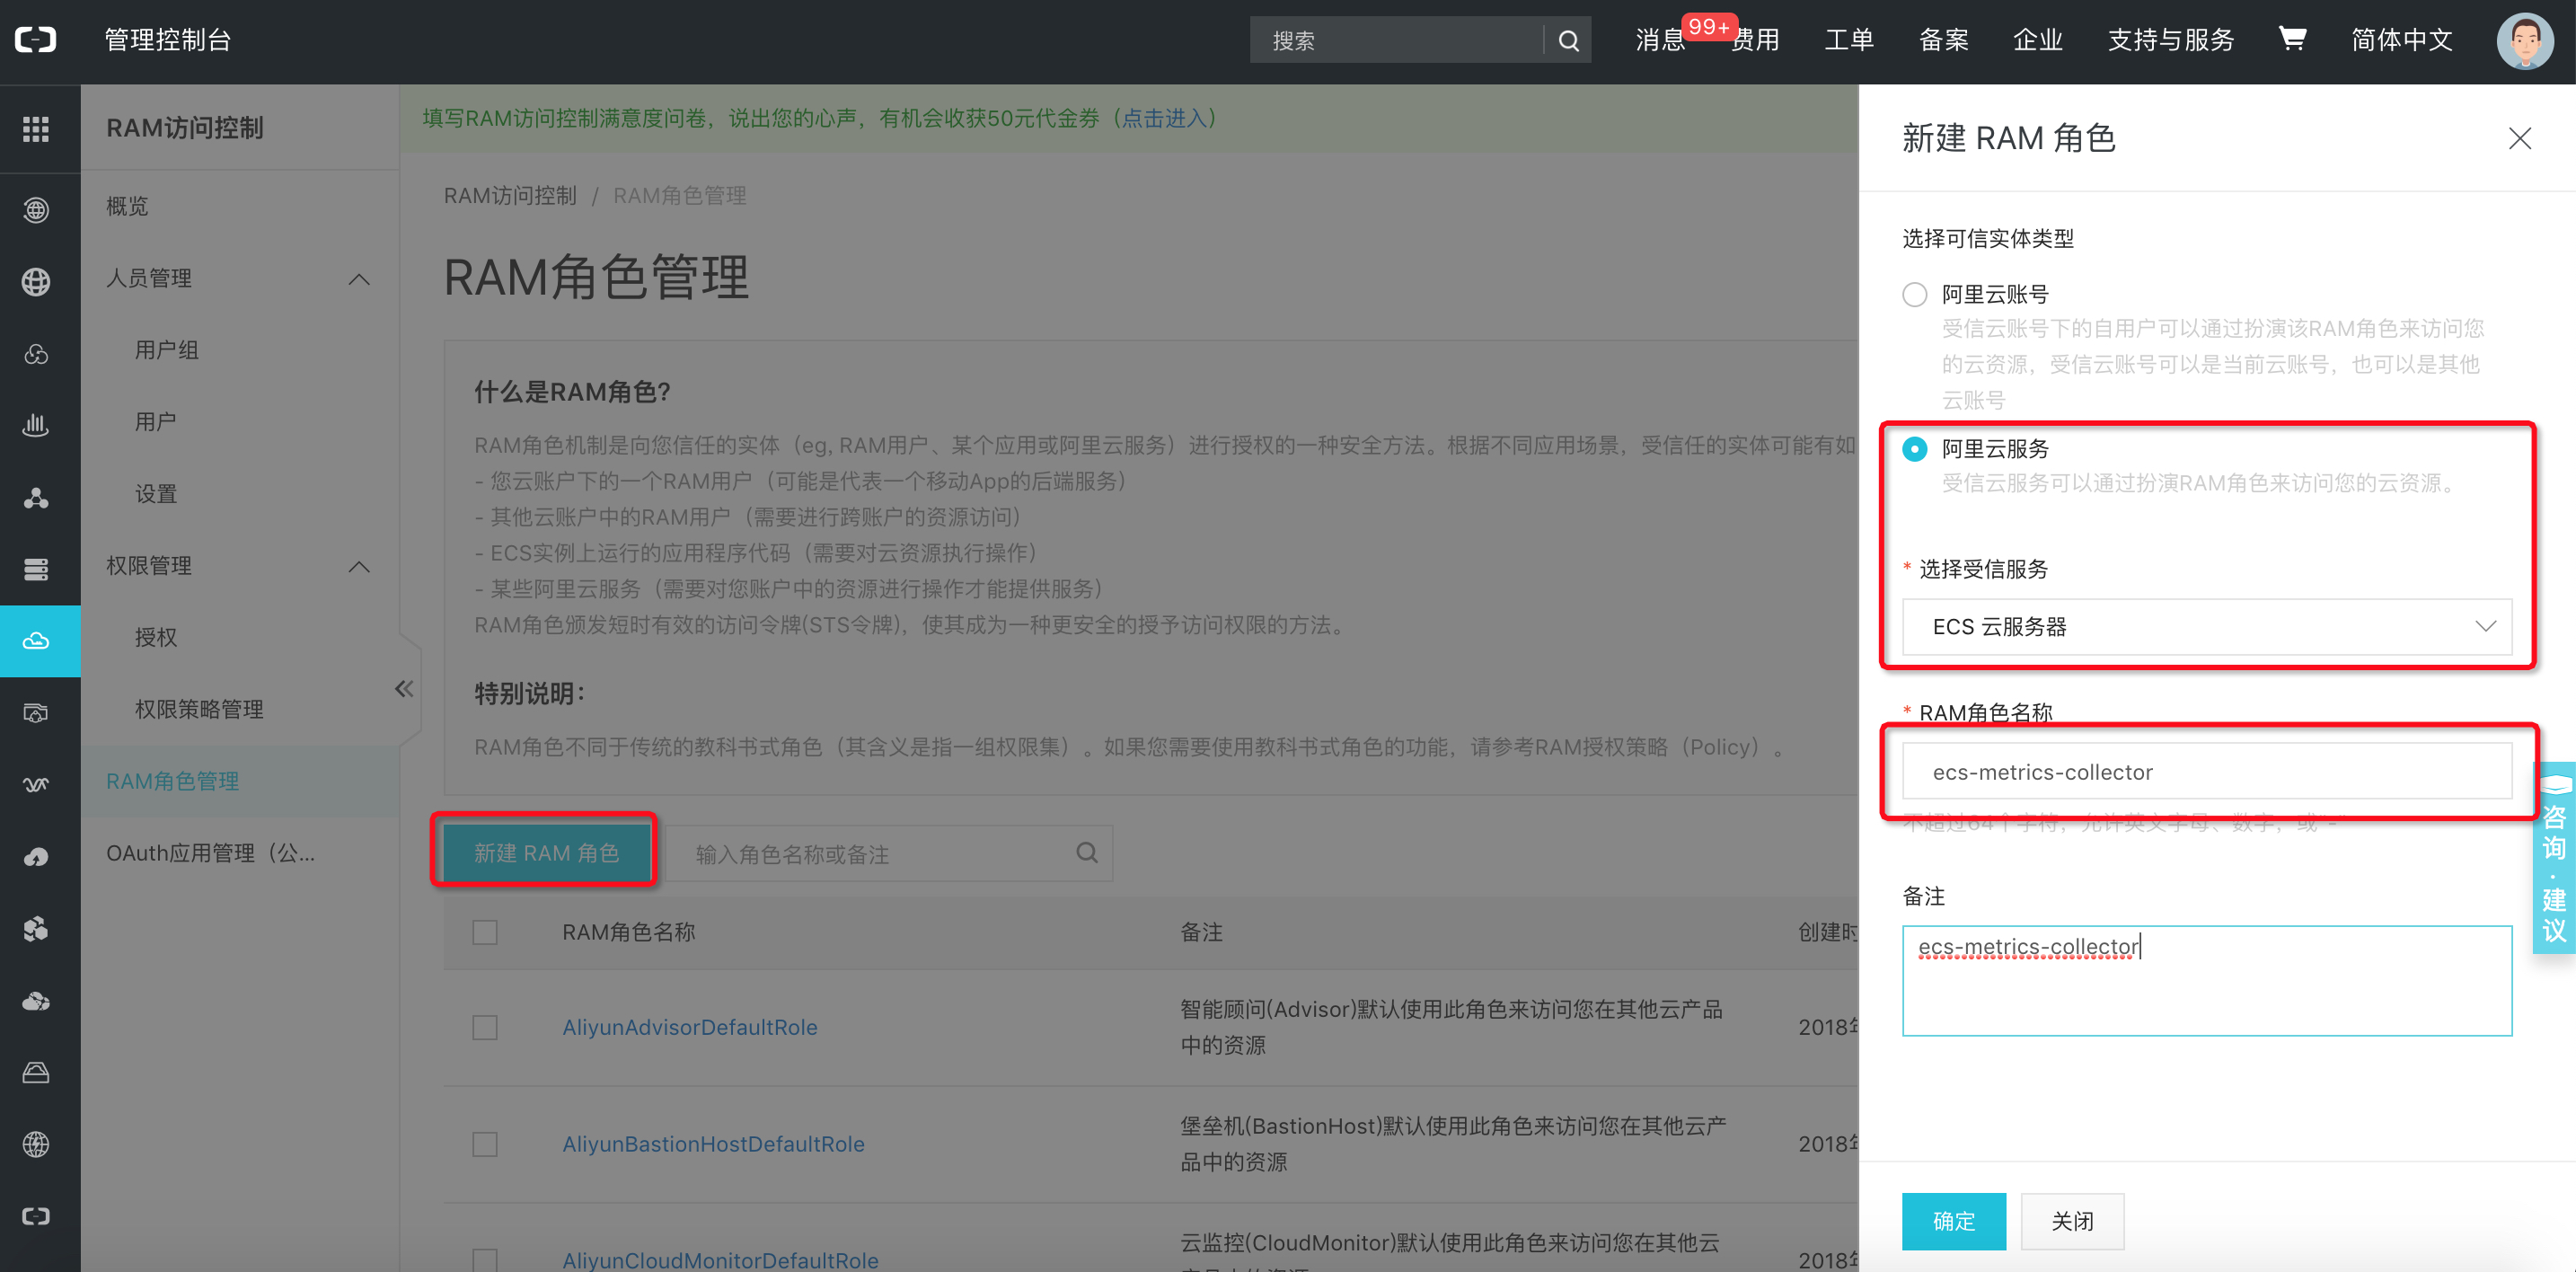
Task: Check the AliyunBastionHostDefaultRole row checkbox
Action: 485,1144
